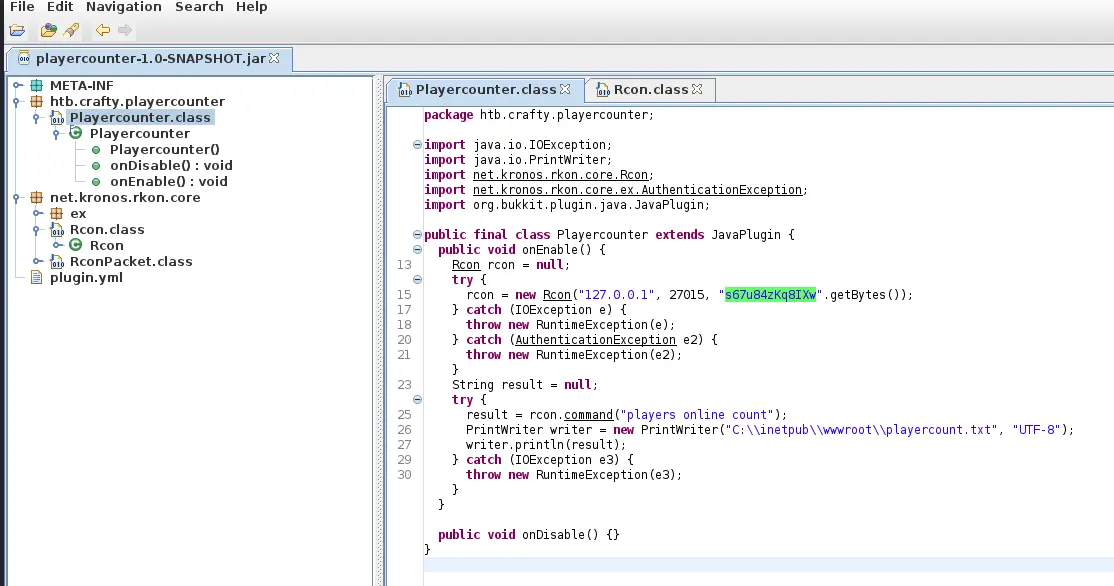The width and height of the screenshot is (1114, 586).
Task: Open the Search menu
Action: coord(199,7)
